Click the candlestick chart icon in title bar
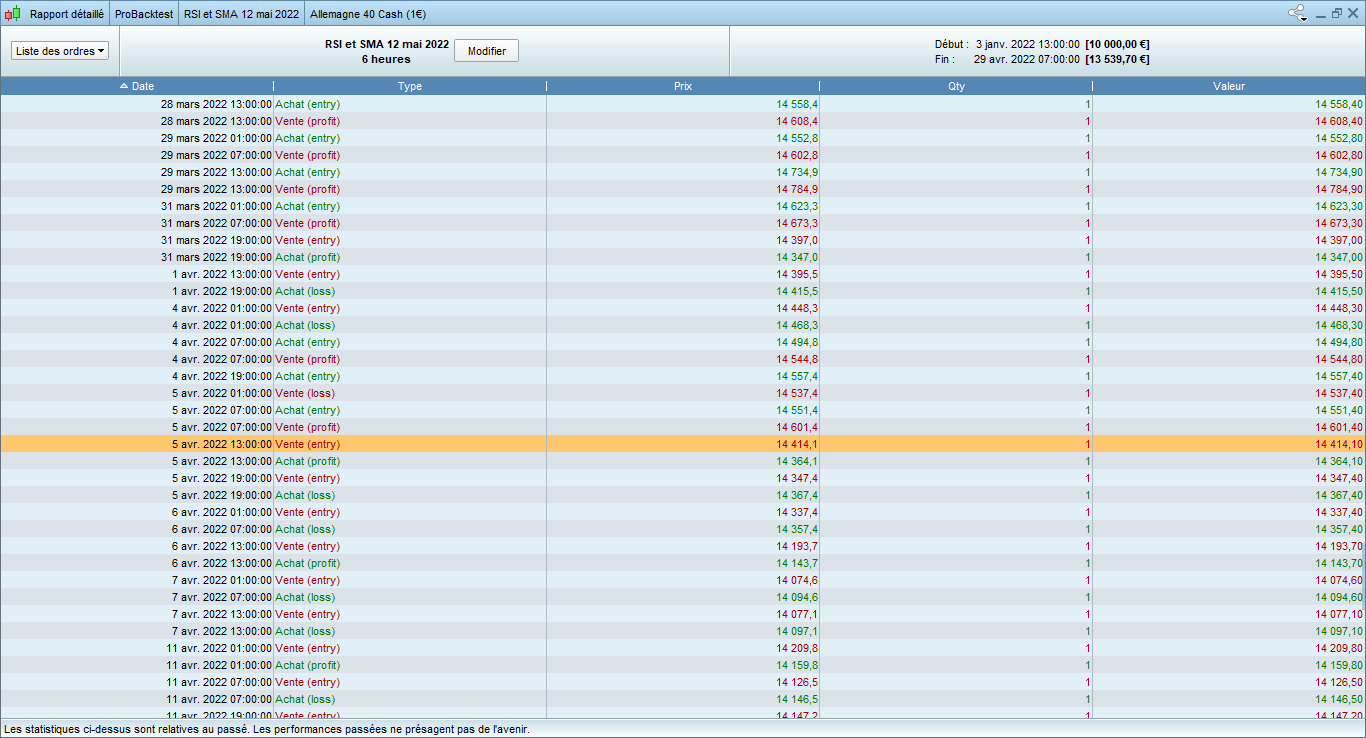The image size is (1366, 738). tap(13, 14)
